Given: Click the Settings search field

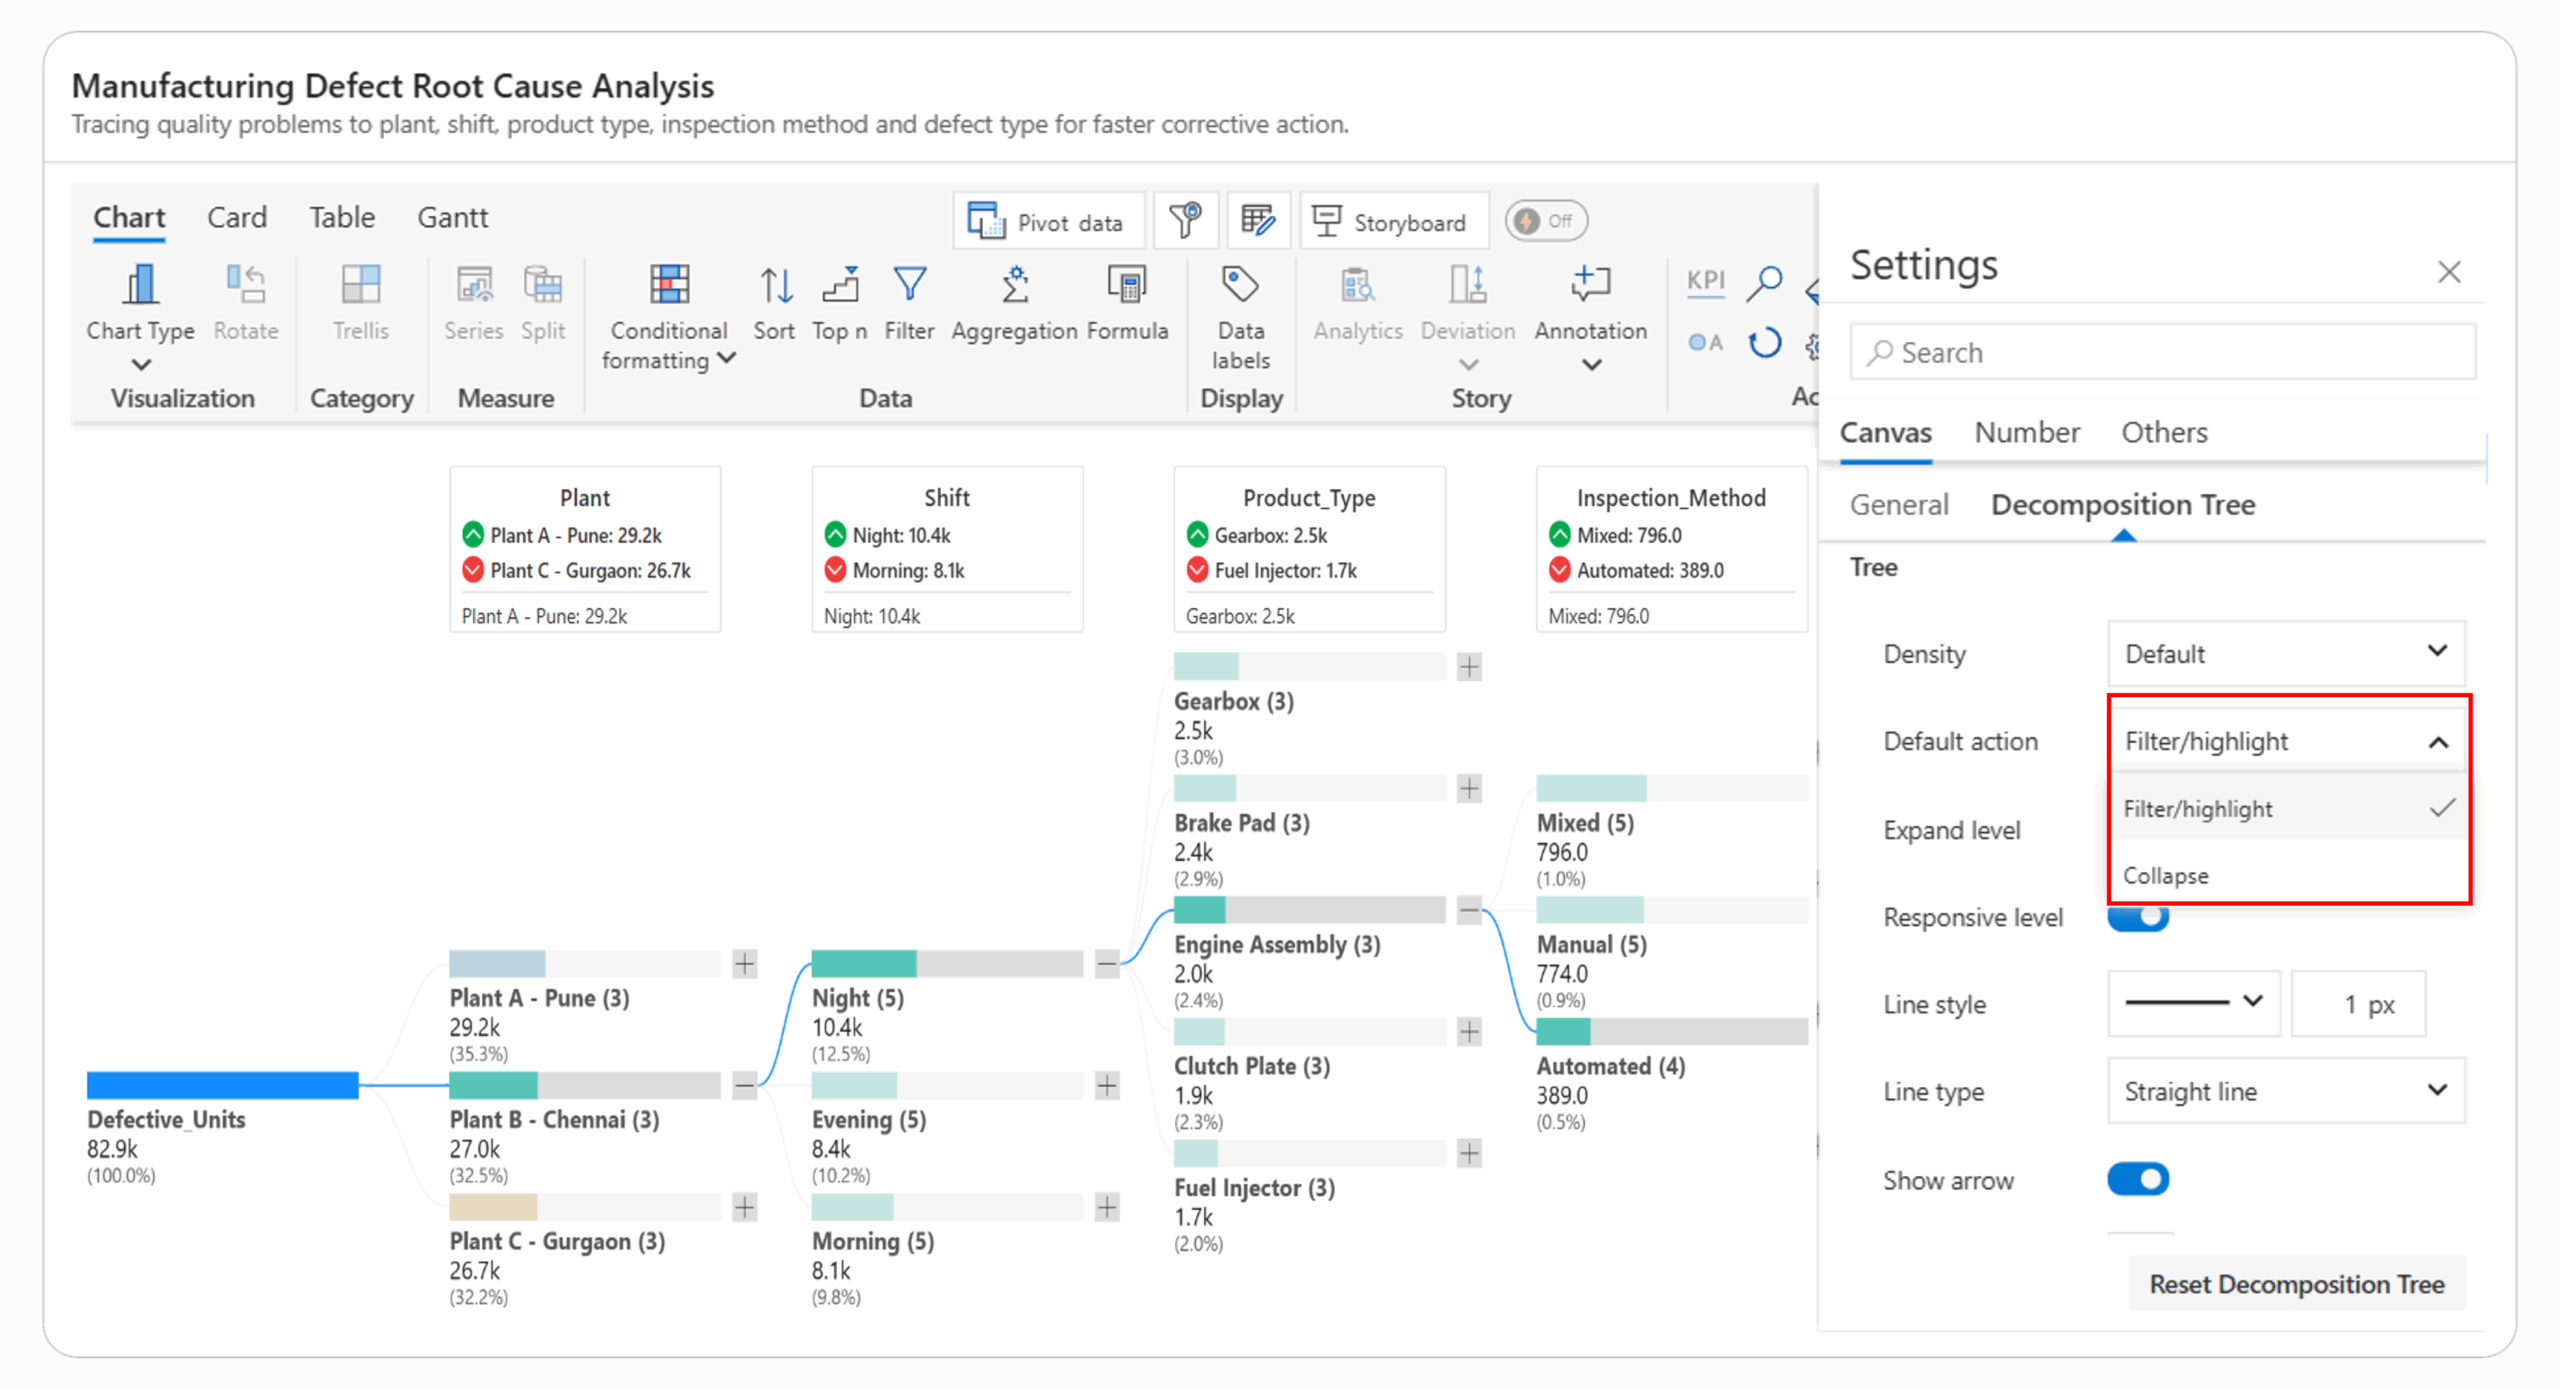Looking at the screenshot, I should (2162, 352).
